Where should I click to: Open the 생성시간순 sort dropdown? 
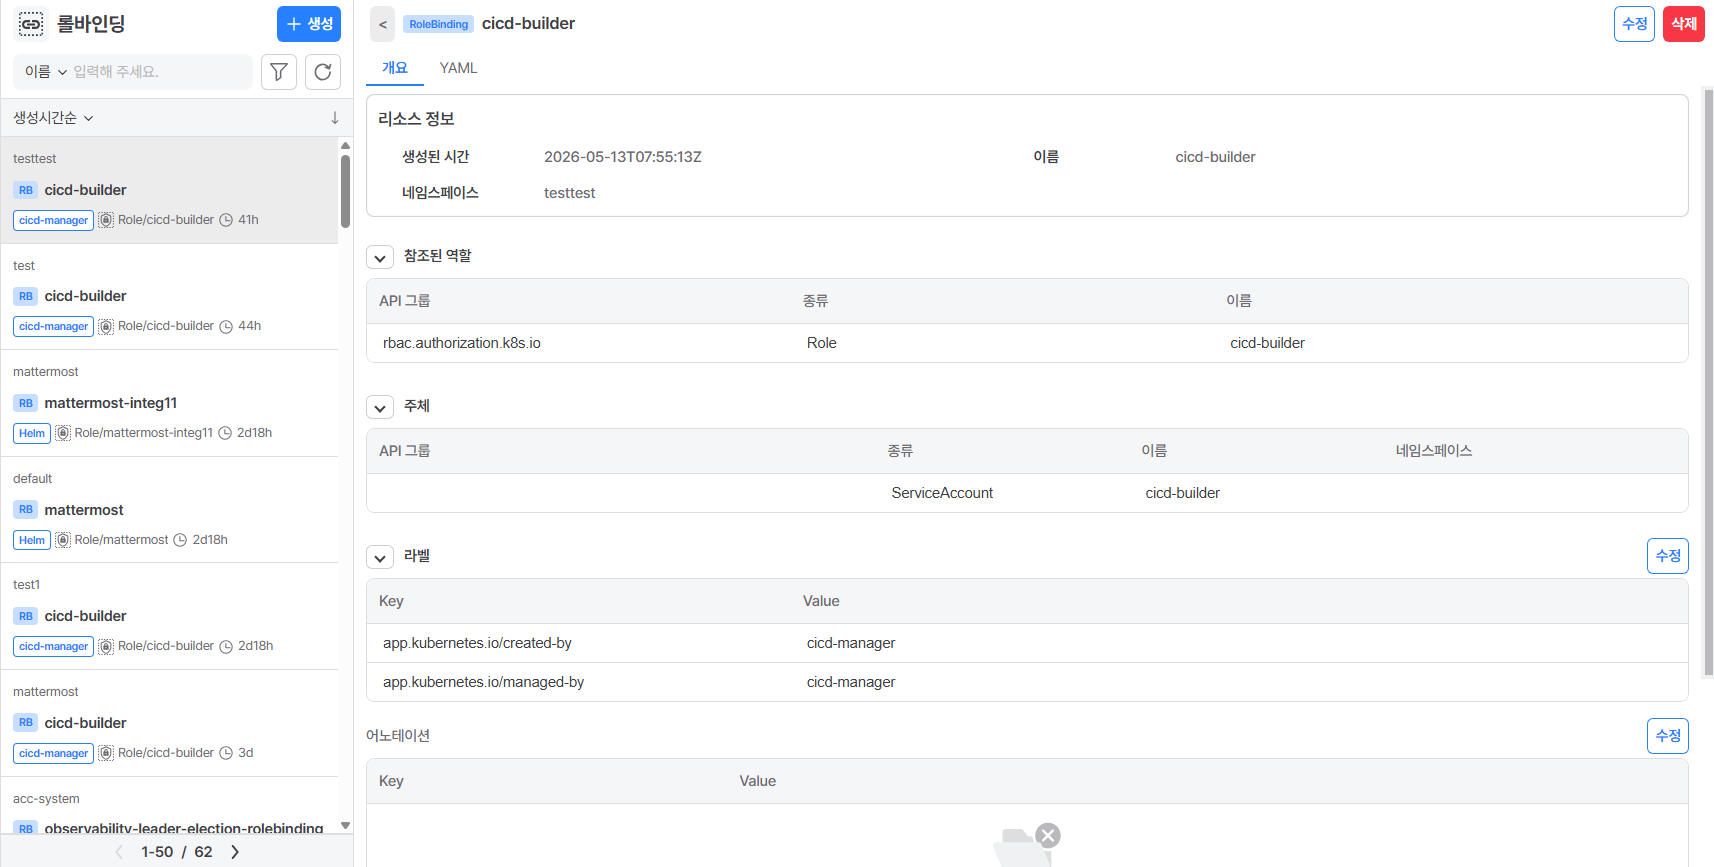53,118
